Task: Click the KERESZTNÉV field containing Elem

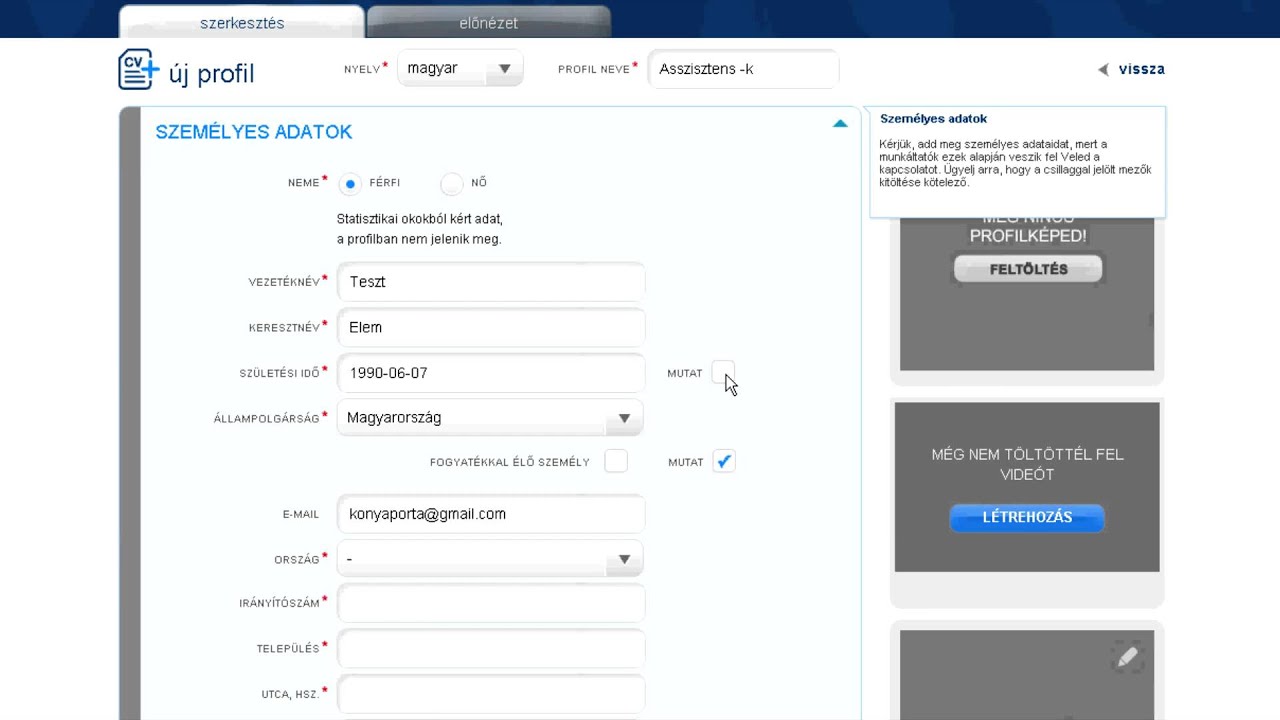Action: point(491,327)
